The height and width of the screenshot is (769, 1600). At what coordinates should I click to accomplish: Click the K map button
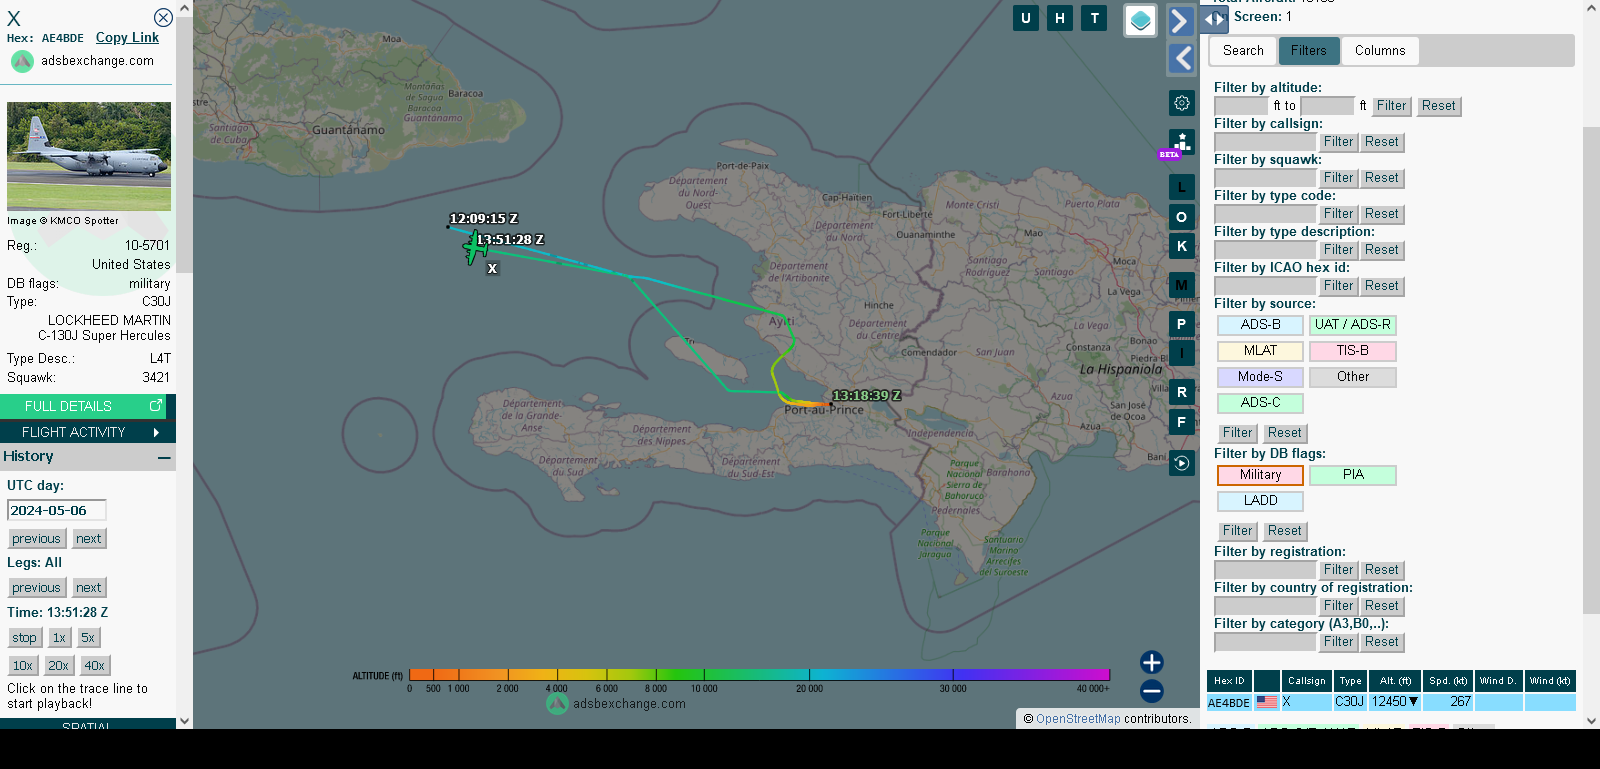point(1182,246)
